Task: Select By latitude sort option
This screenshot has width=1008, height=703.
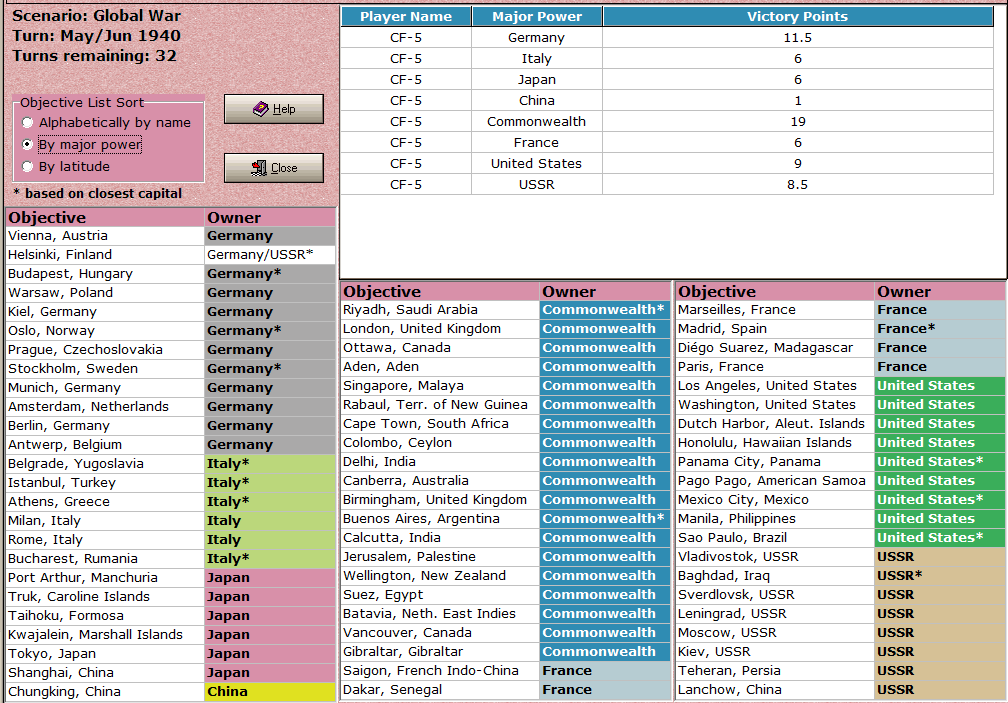Action: click(x=66, y=166)
